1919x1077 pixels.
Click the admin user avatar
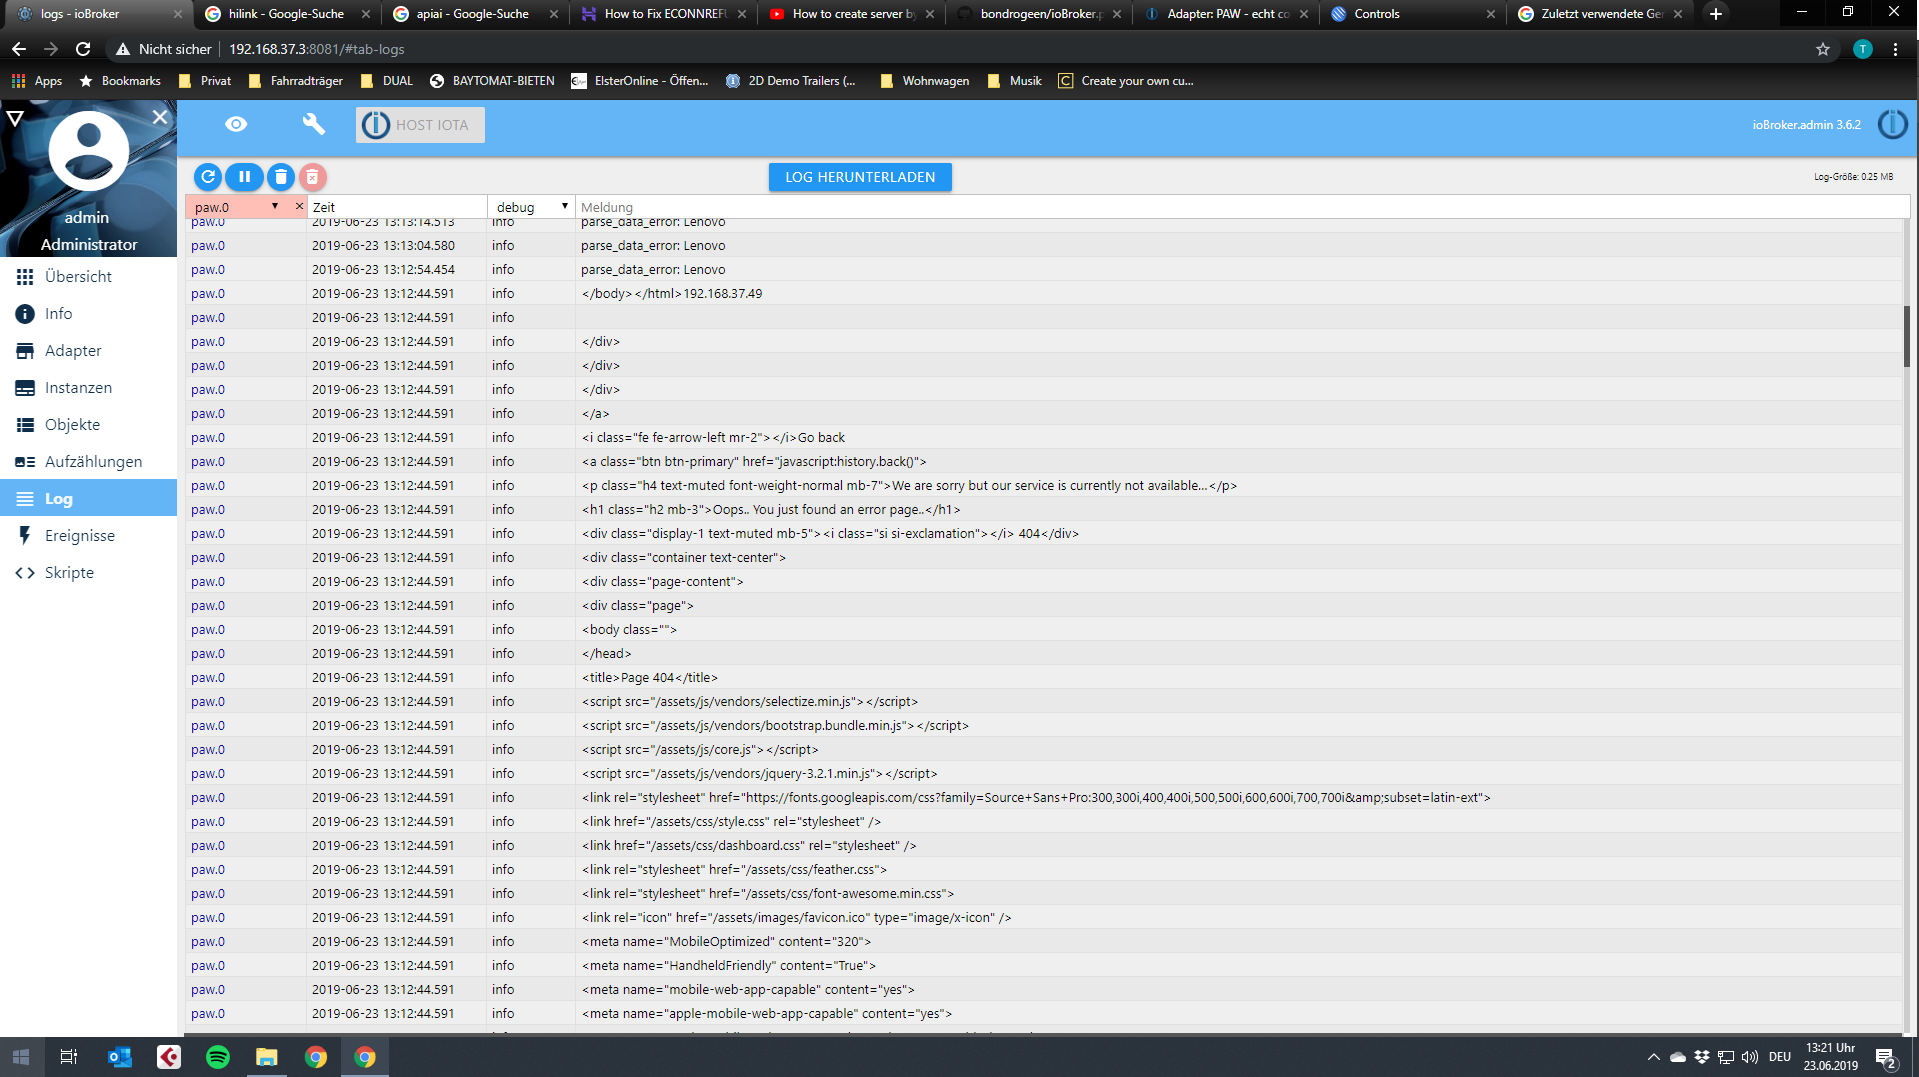[89, 150]
